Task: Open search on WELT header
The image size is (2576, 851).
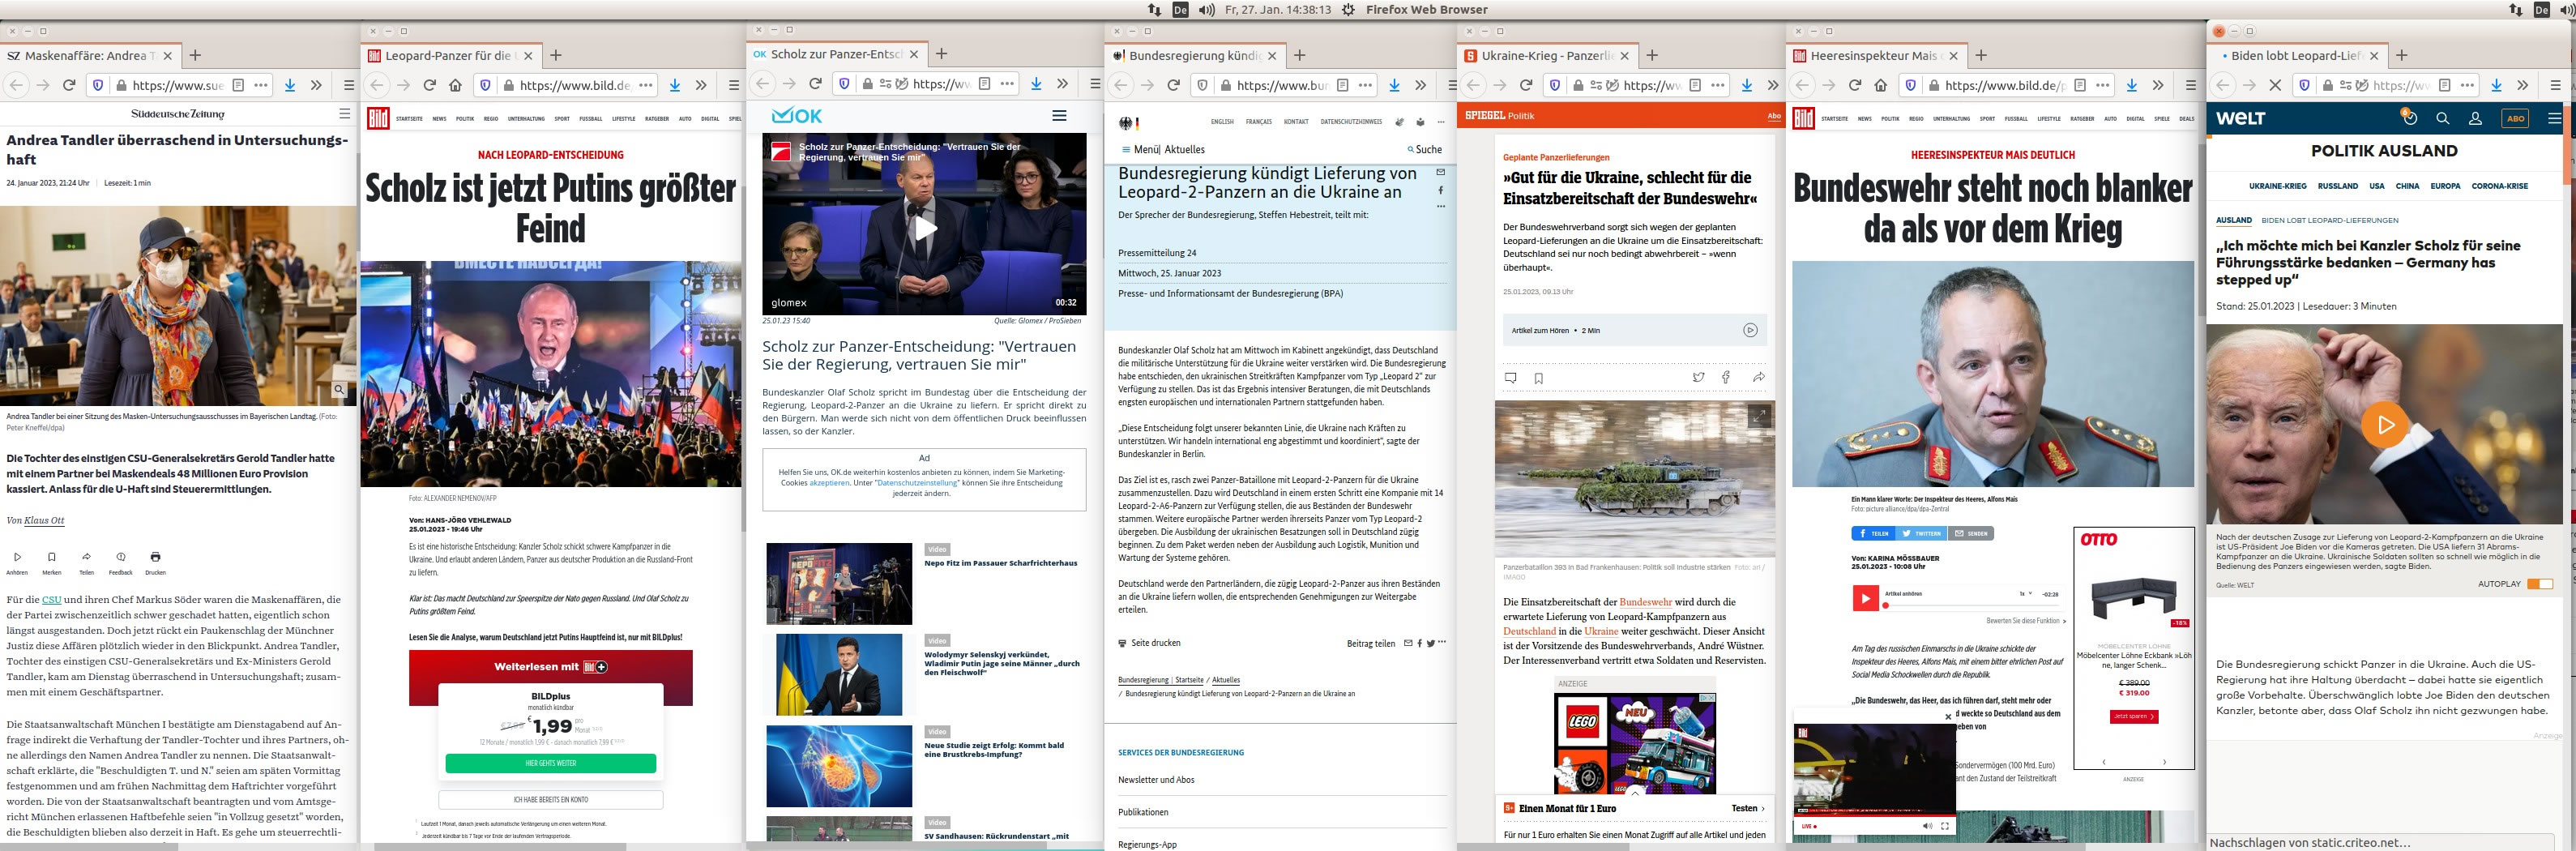Action: coord(2442,118)
